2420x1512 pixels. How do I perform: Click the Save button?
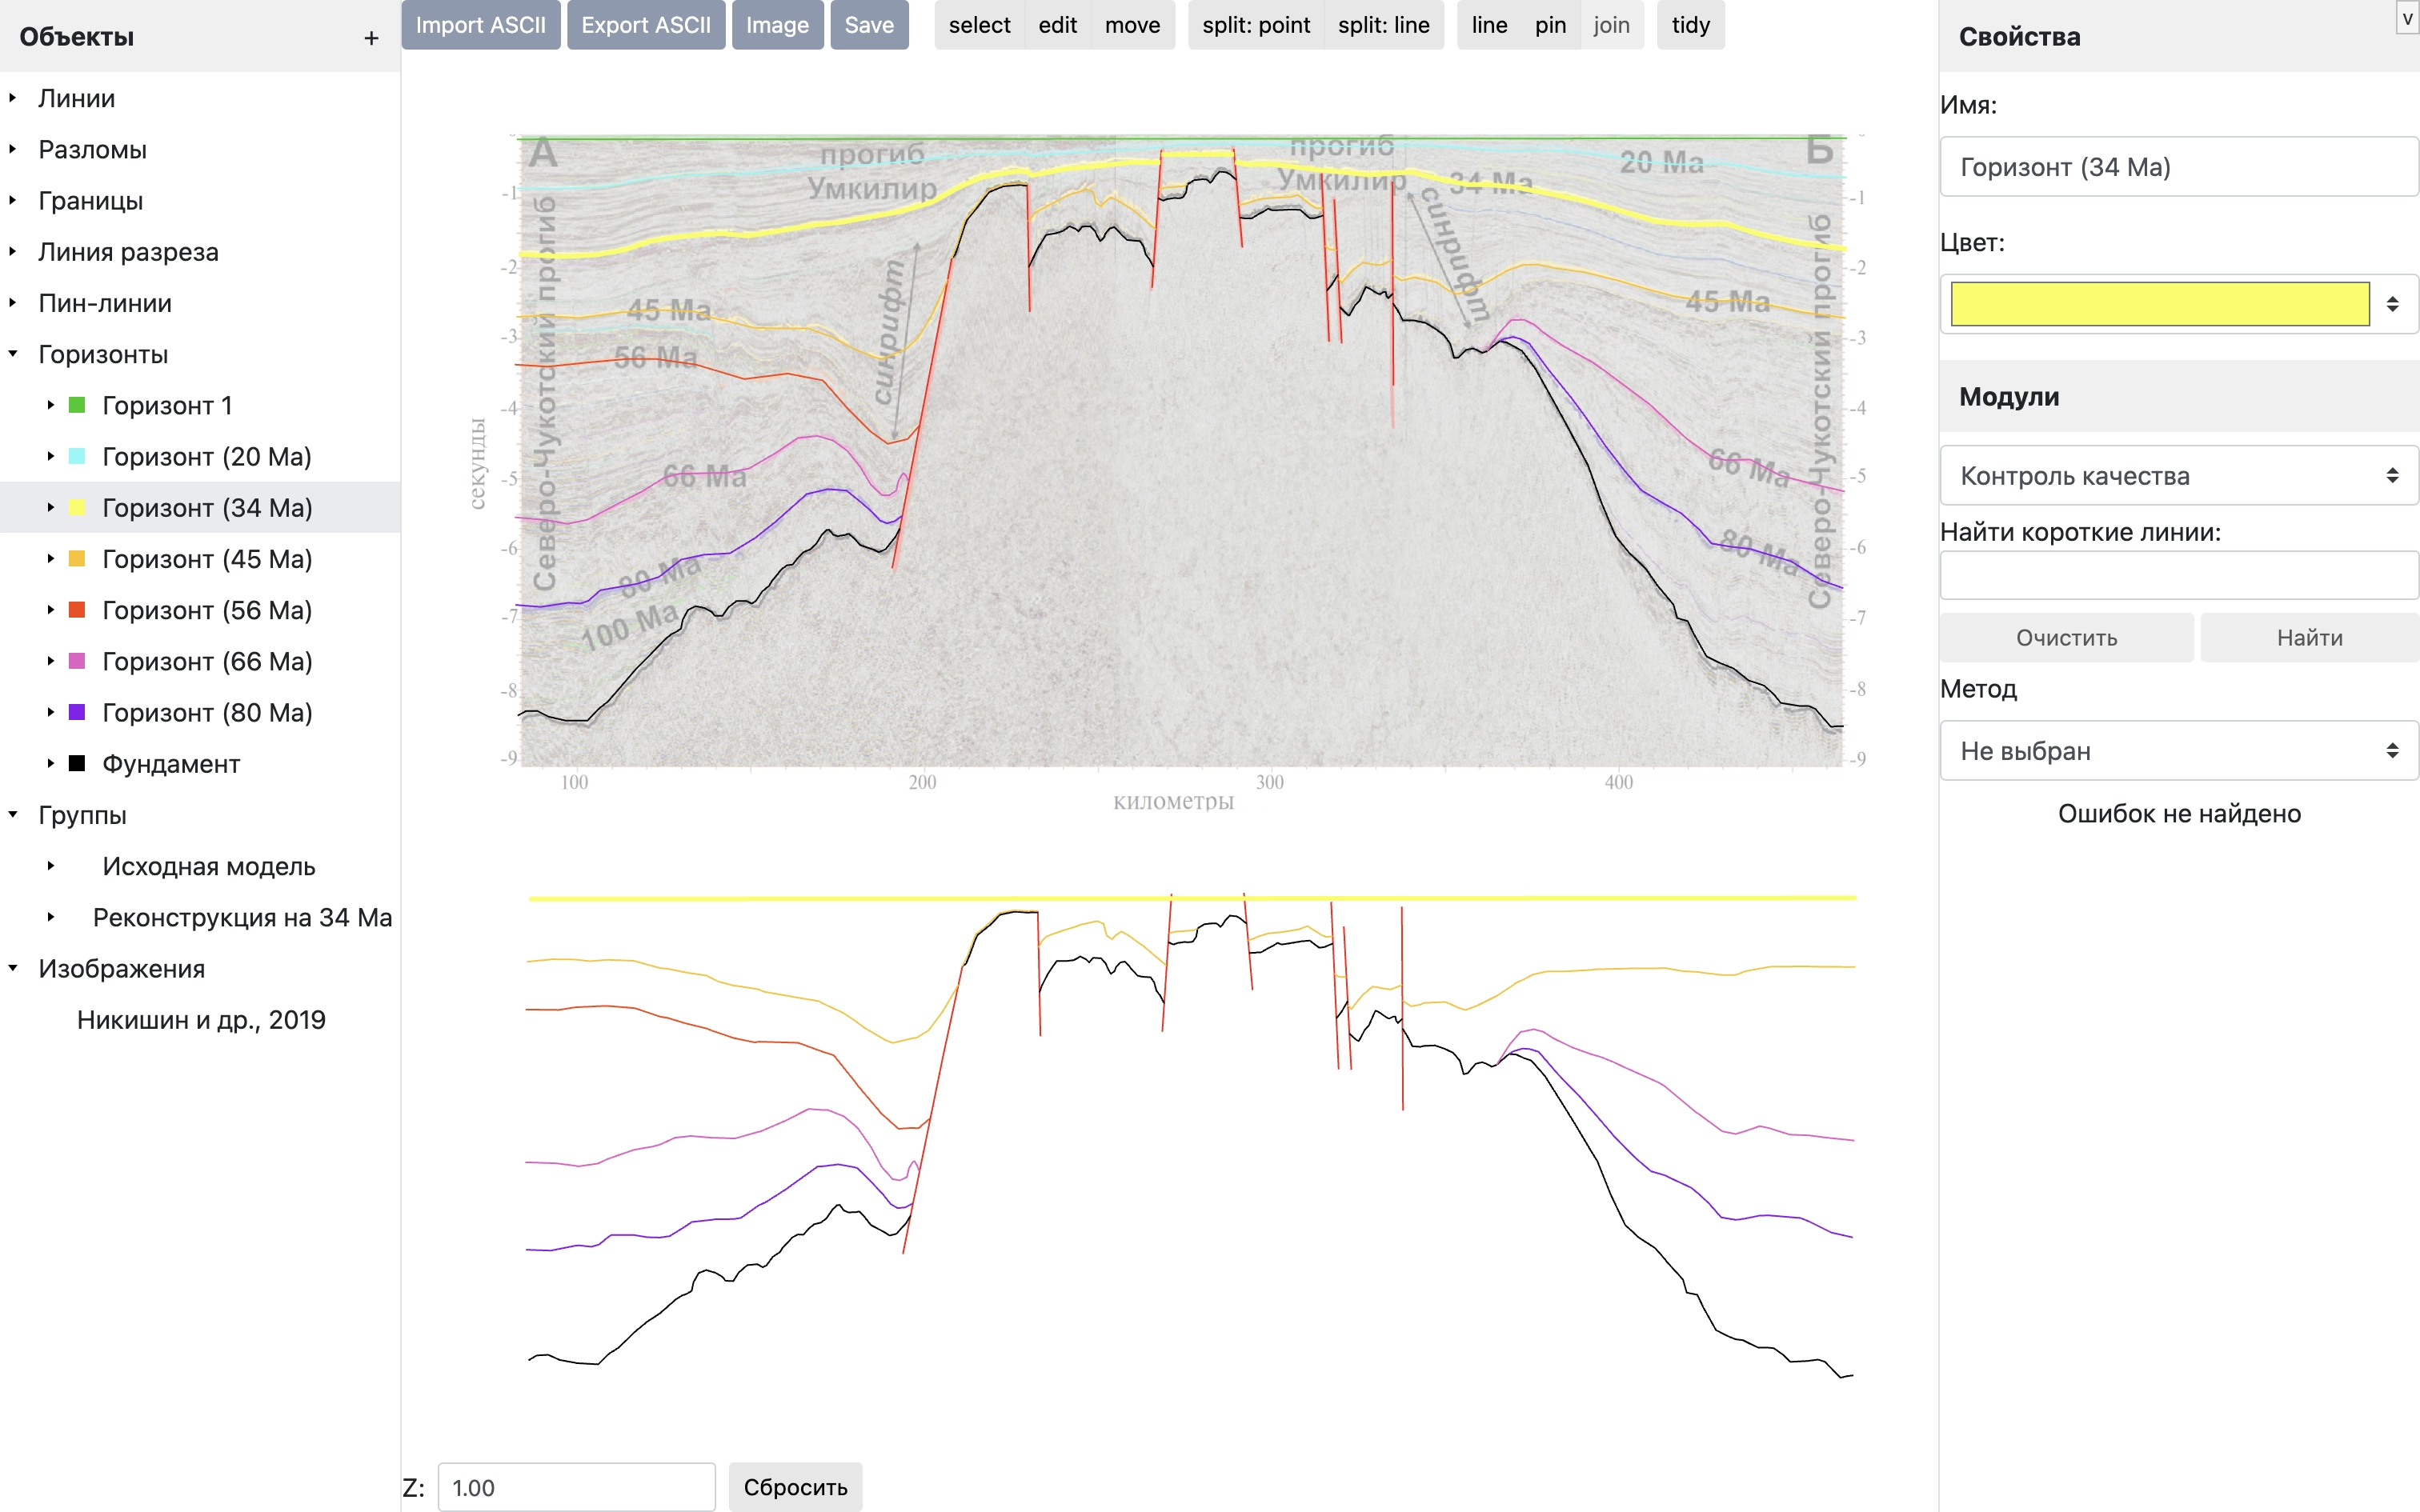[x=869, y=25]
